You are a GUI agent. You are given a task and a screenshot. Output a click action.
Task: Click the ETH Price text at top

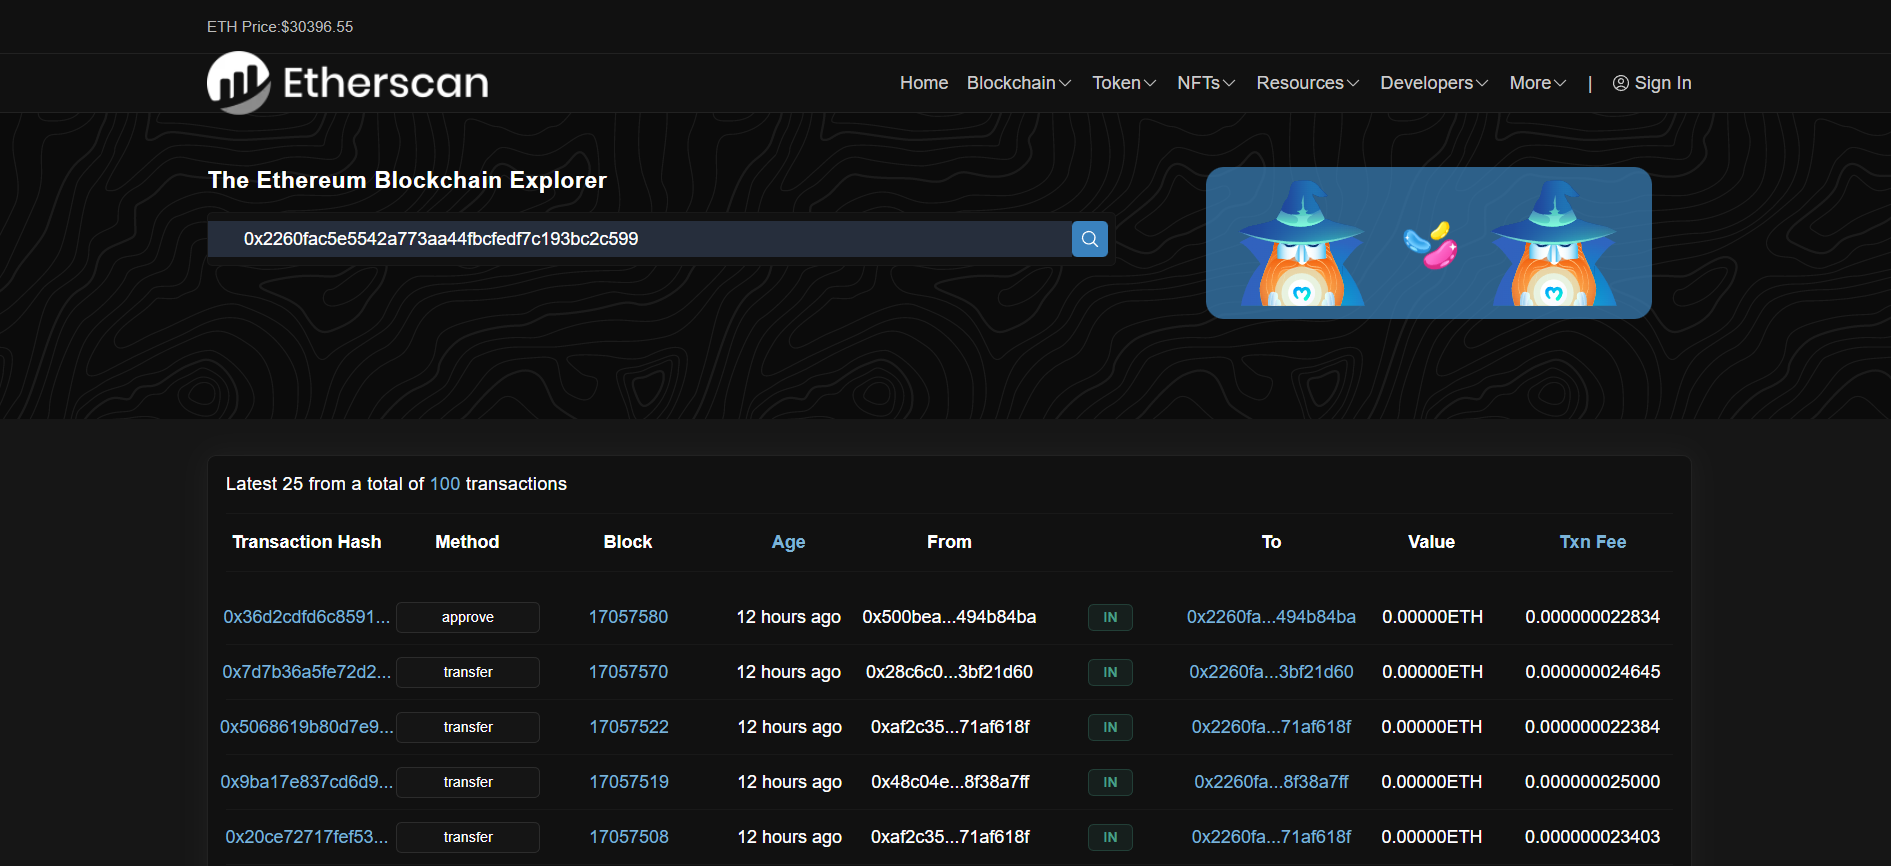280,27
